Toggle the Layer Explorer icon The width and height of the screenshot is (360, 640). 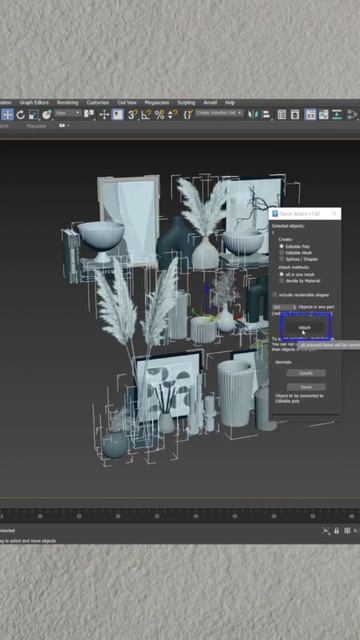click(x=295, y=115)
